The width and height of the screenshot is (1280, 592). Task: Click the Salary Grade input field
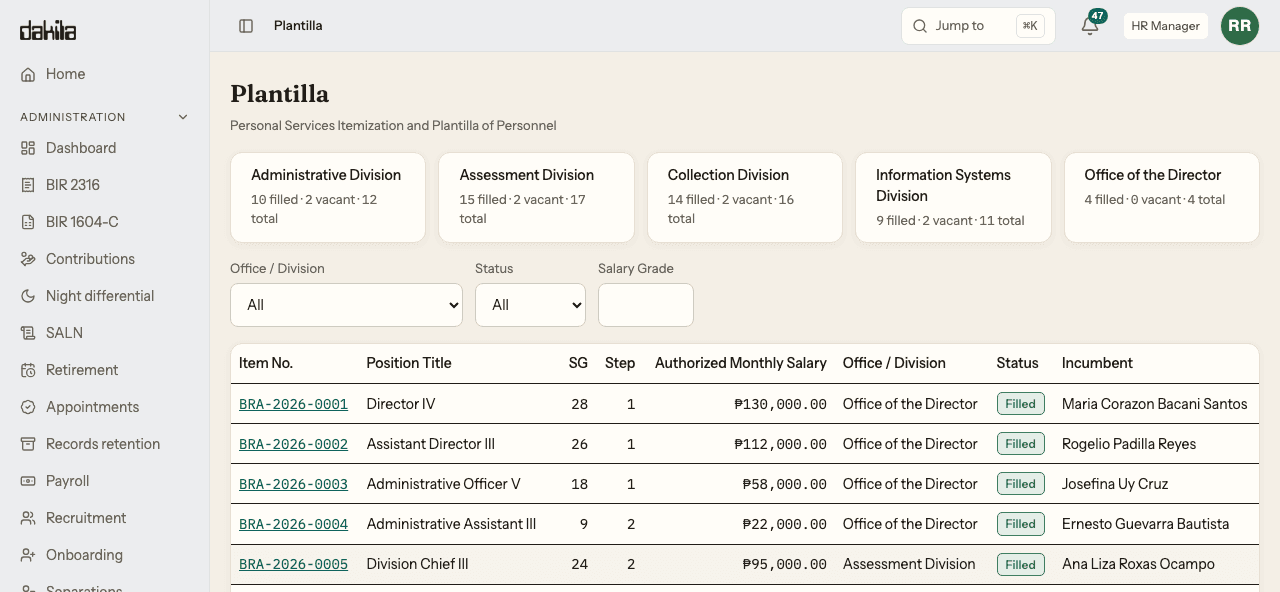coord(646,305)
